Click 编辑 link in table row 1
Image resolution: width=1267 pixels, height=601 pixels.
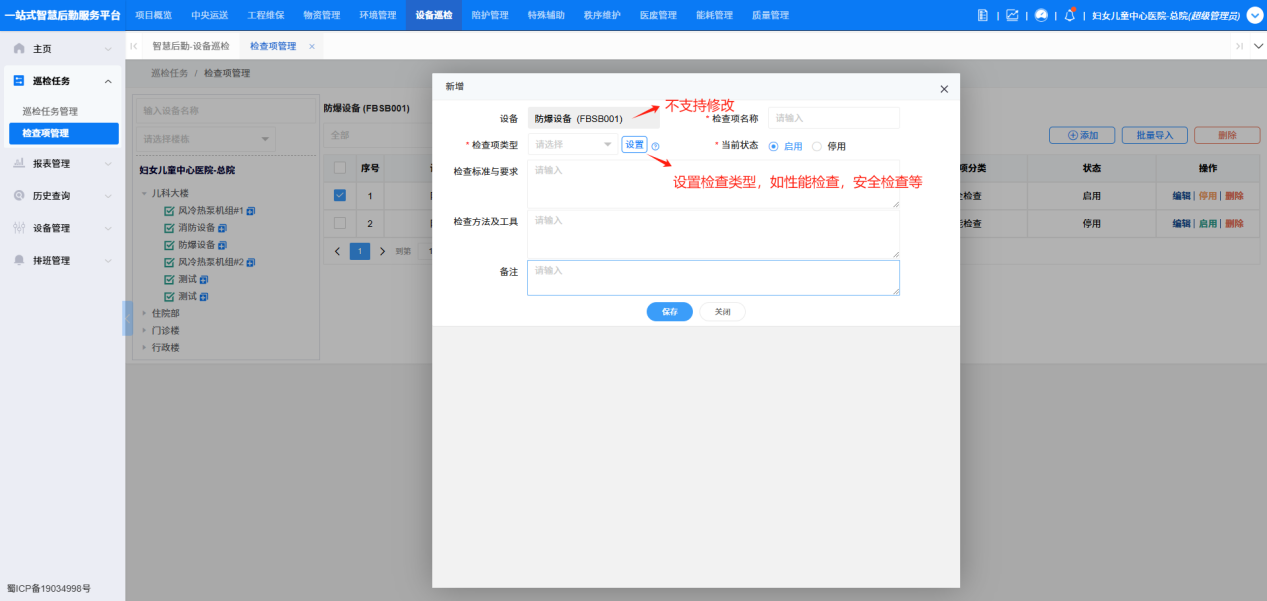click(x=1182, y=196)
